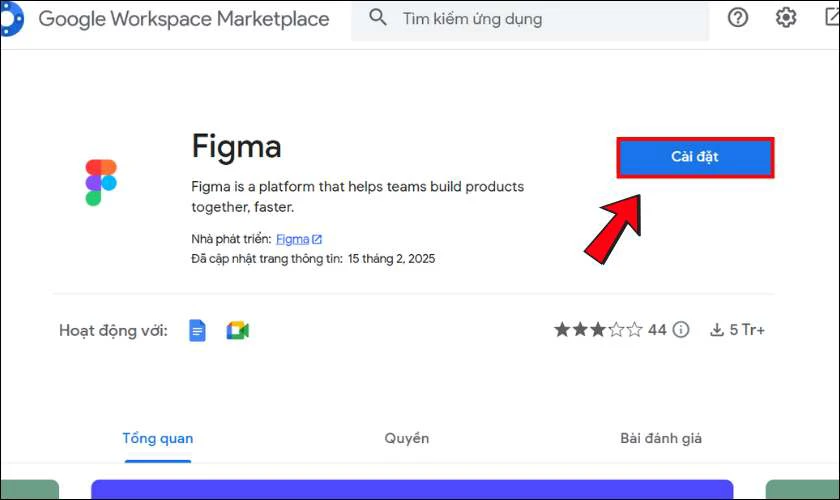This screenshot has height=500, width=840.
Task: Click Google Workspace Marketplace title text
Action: point(184,19)
